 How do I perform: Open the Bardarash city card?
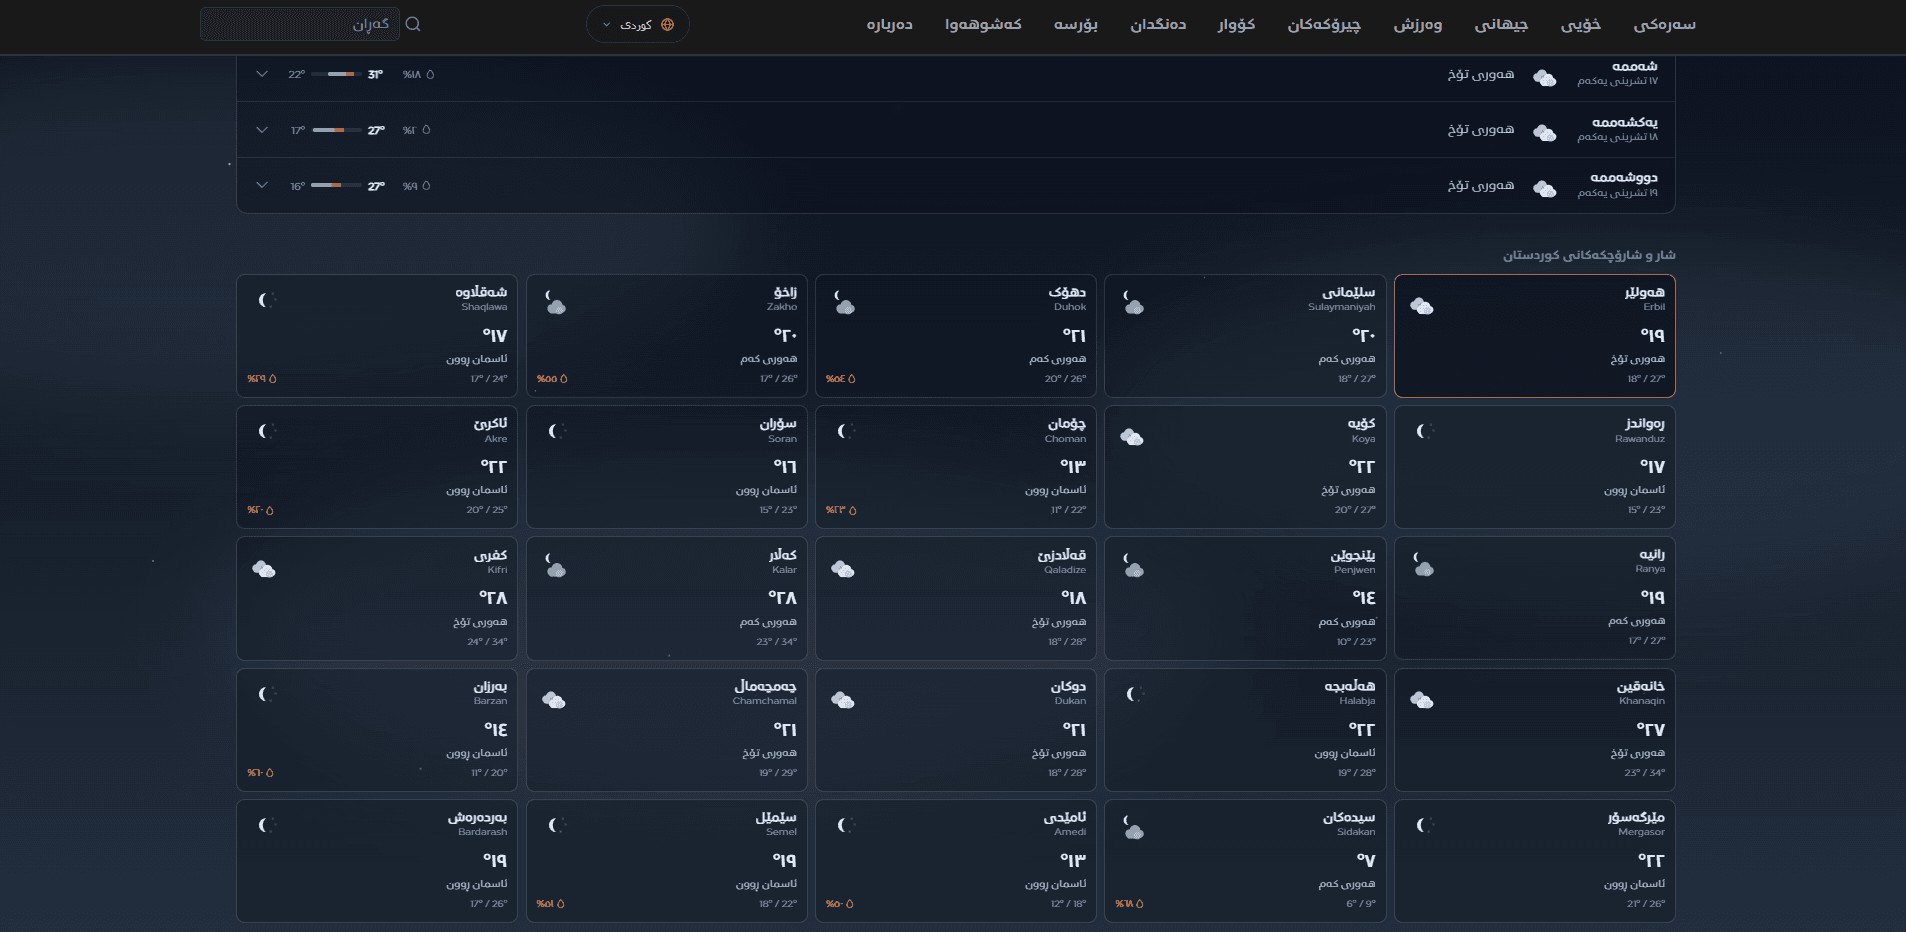point(377,861)
